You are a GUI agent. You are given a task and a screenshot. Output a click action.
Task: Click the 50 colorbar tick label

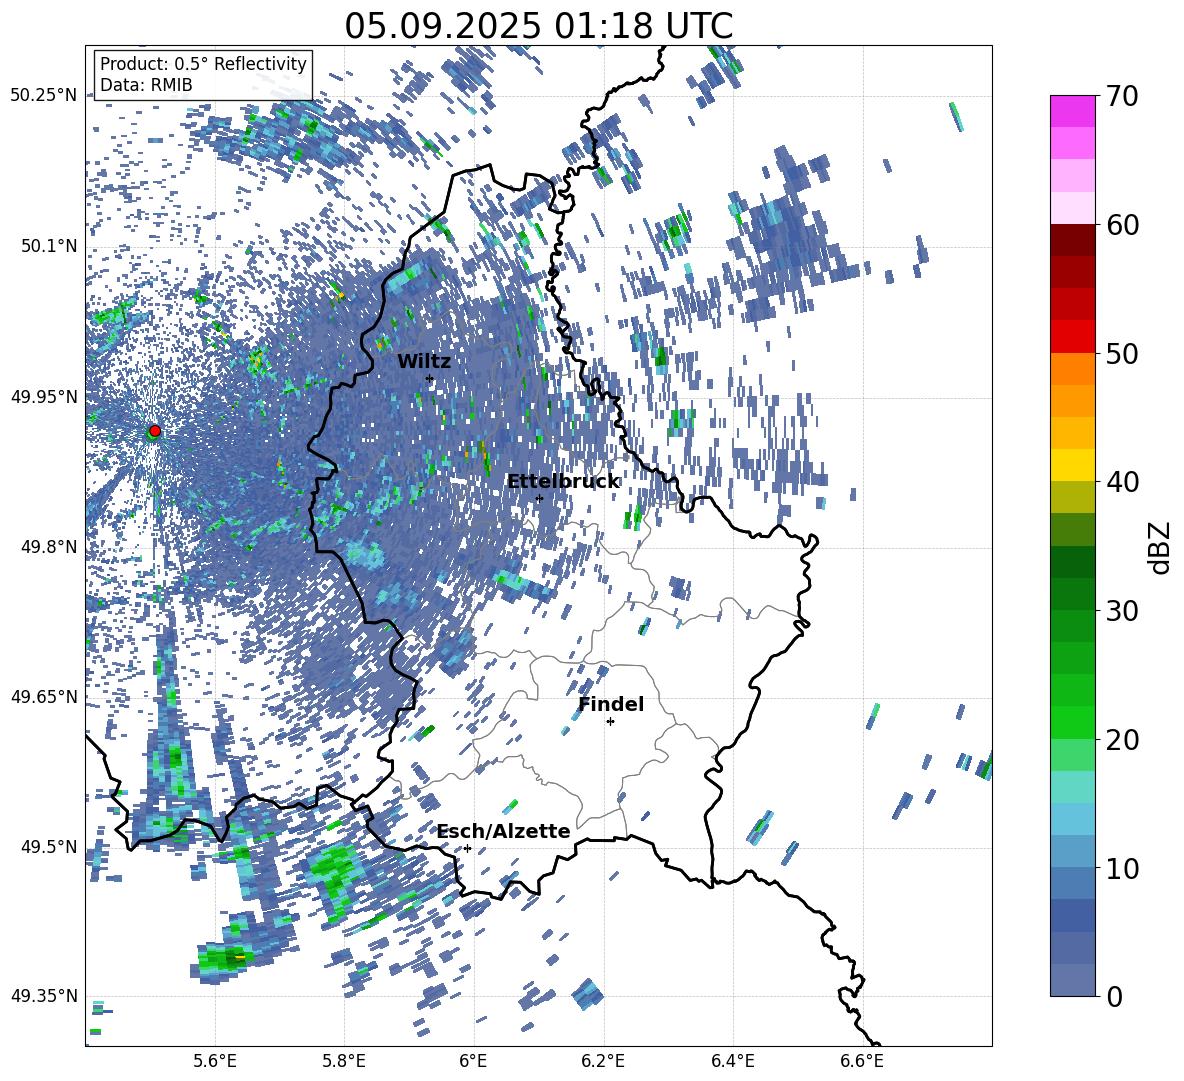click(x=1122, y=353)
